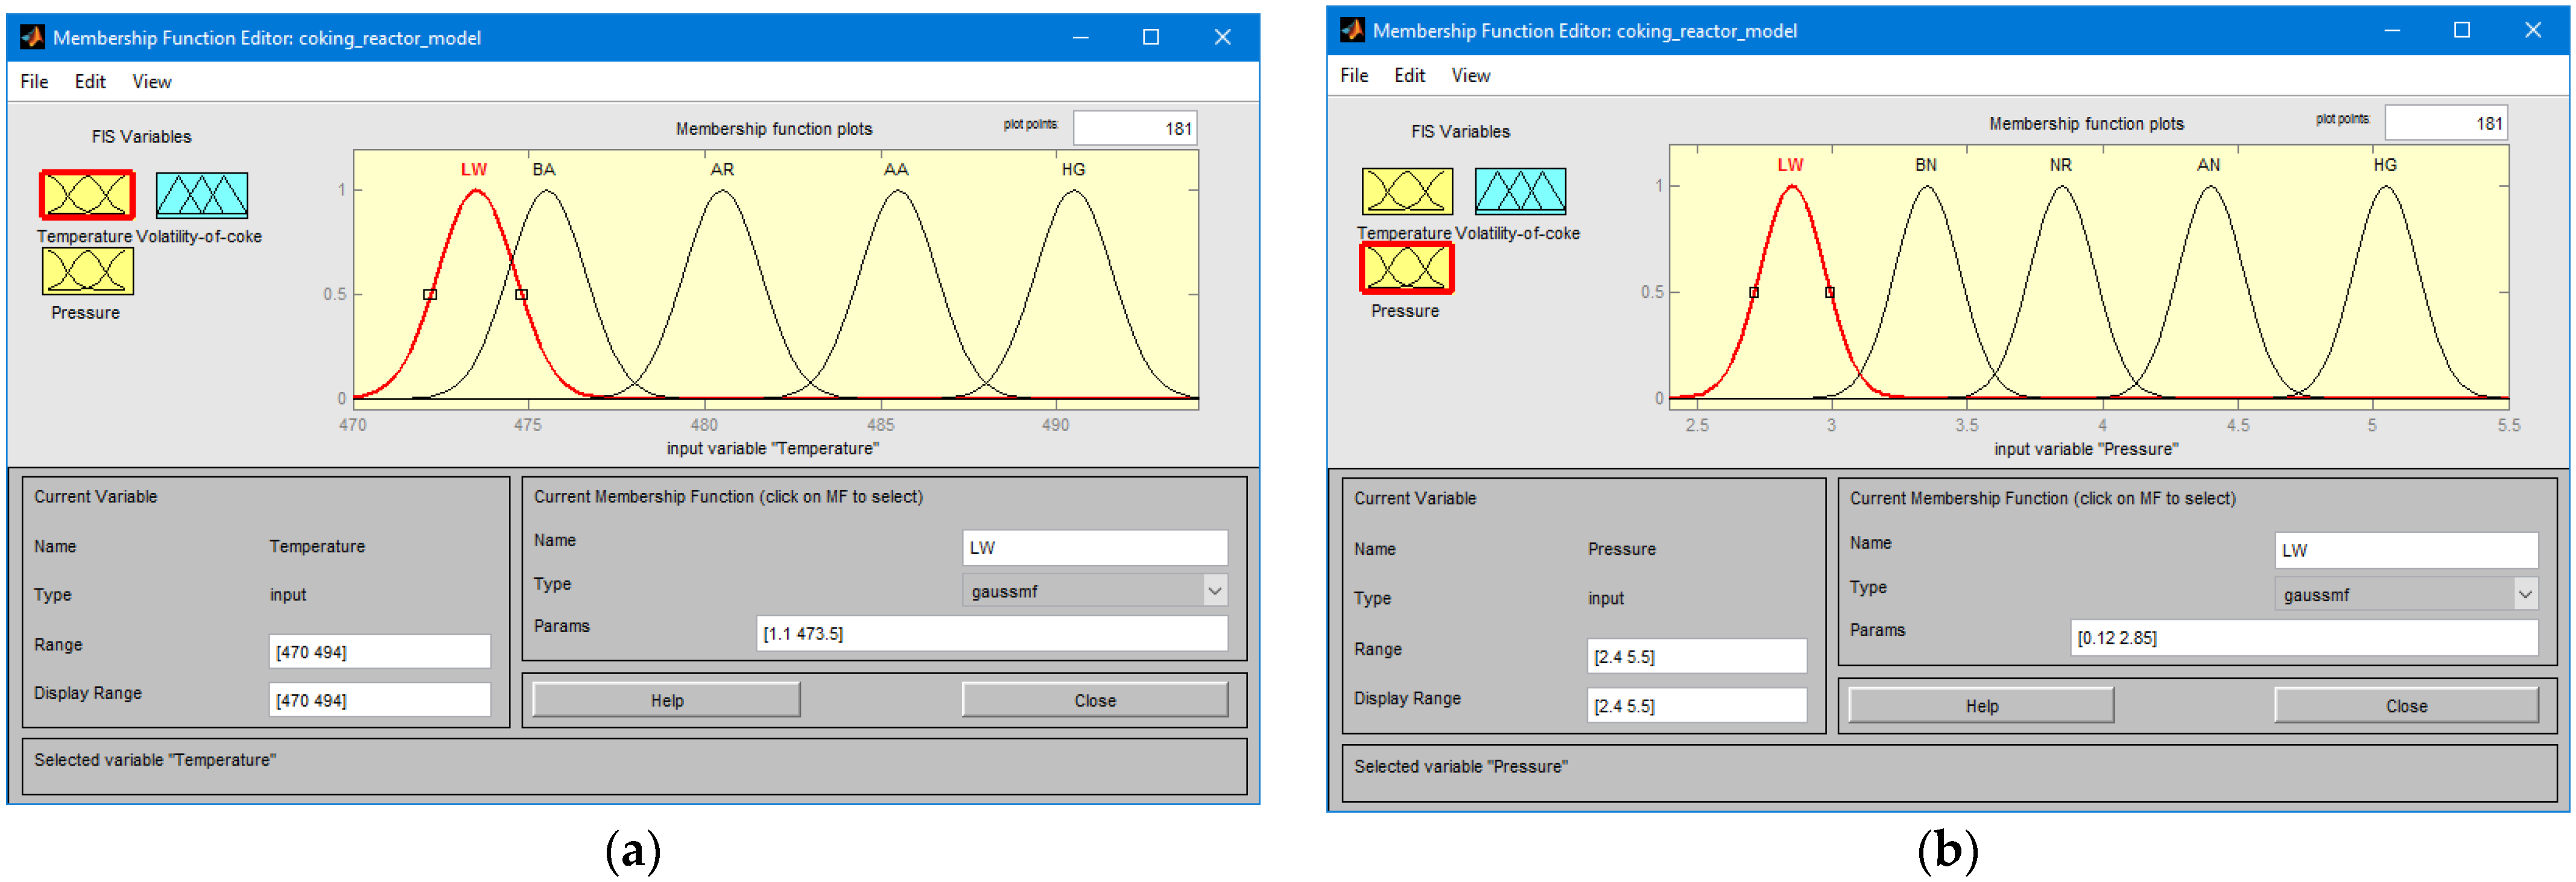The width and height of the screenshot is (2576, 882).
Task: Click highlighted Pressure icon in right window
Action: [x=1406, y=268]
